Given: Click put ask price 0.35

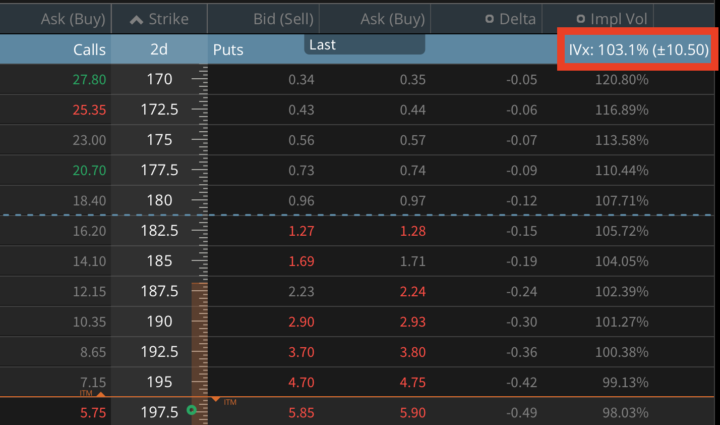Looking at the screenshot, I should [412, 79].
